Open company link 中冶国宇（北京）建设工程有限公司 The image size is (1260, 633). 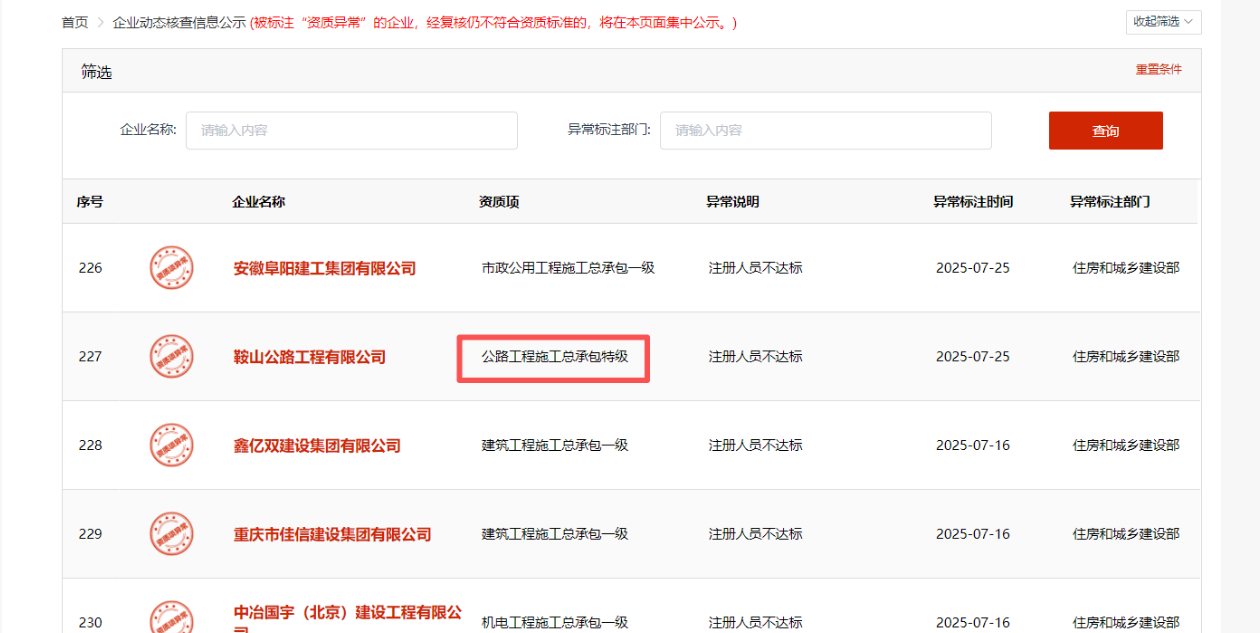pos(347,612)
